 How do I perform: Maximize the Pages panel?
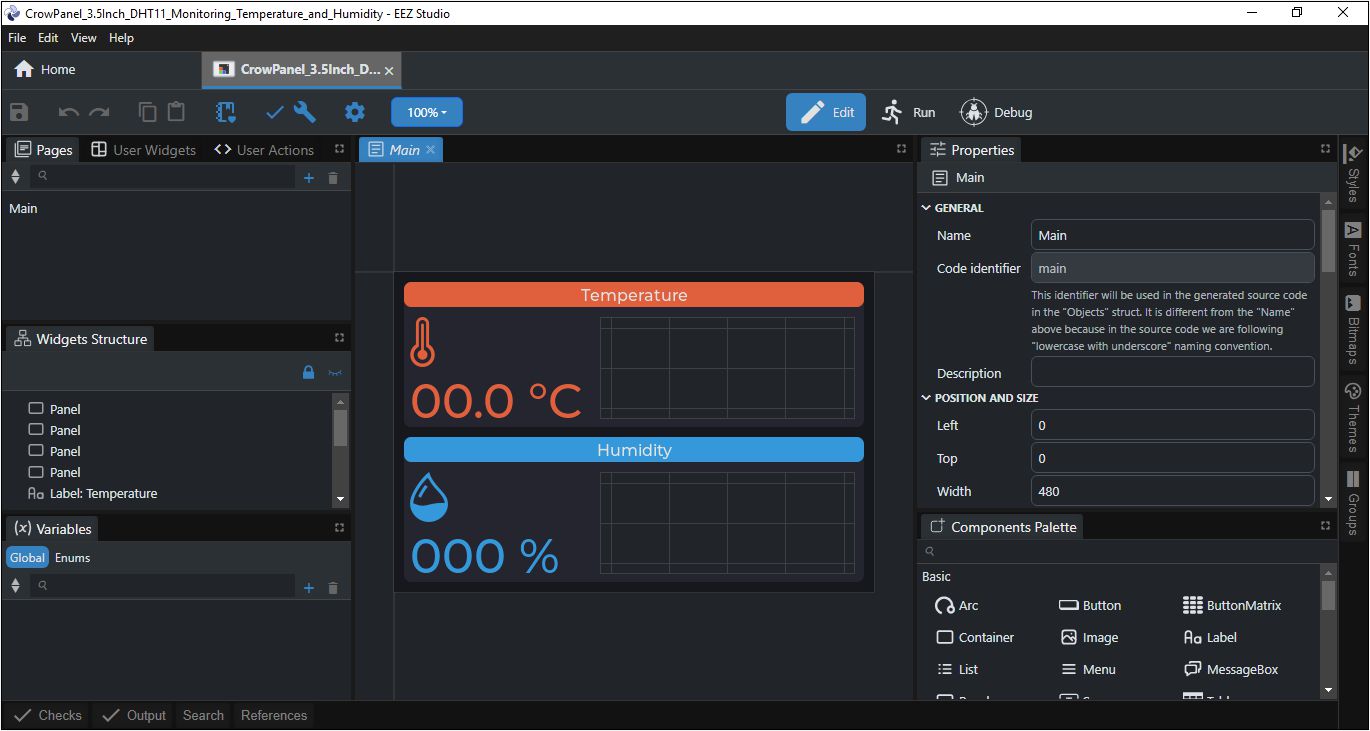point(339,149)
